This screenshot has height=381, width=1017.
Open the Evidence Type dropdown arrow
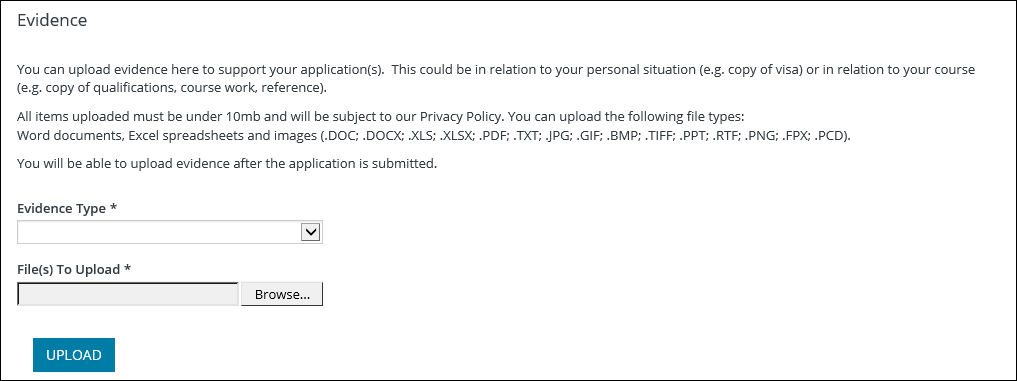click(x=311, y=232)
